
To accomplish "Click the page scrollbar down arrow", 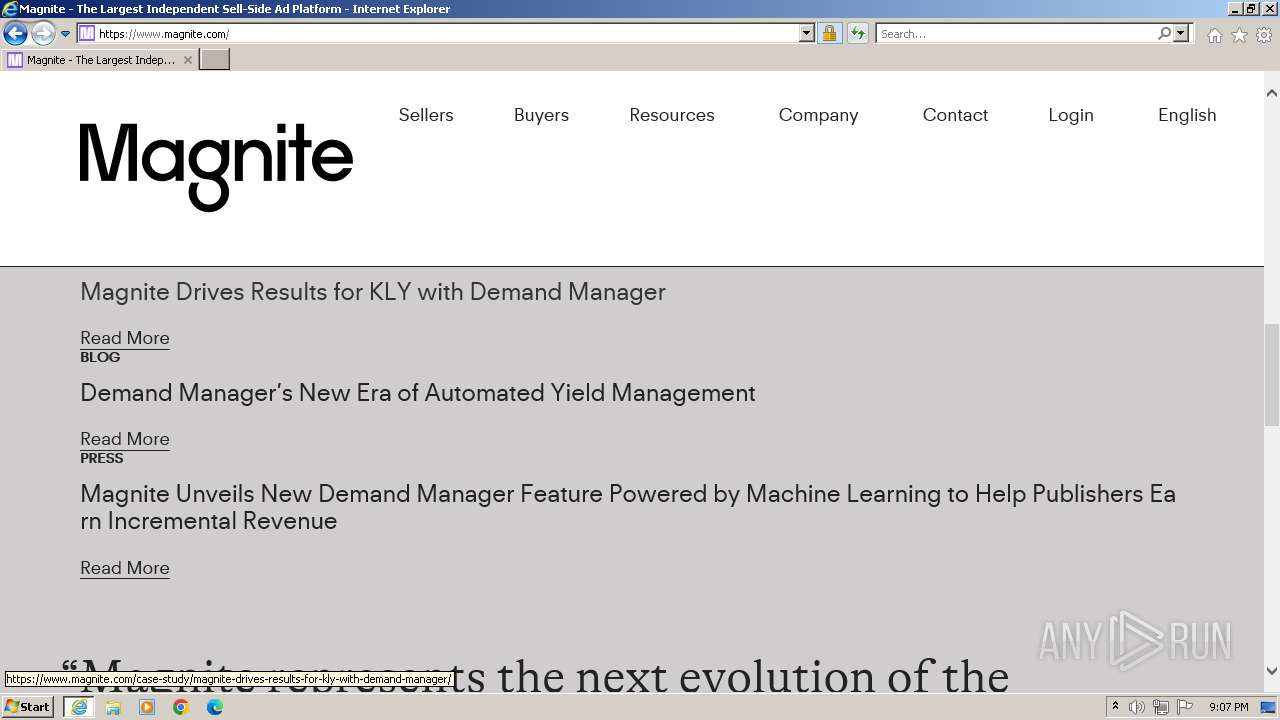I will pos(1272,671).
